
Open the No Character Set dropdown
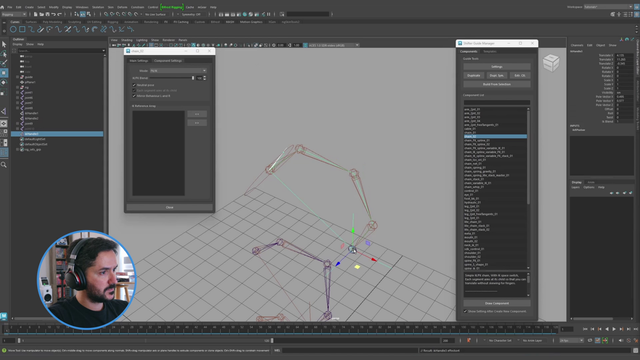[x=500, y=340]
